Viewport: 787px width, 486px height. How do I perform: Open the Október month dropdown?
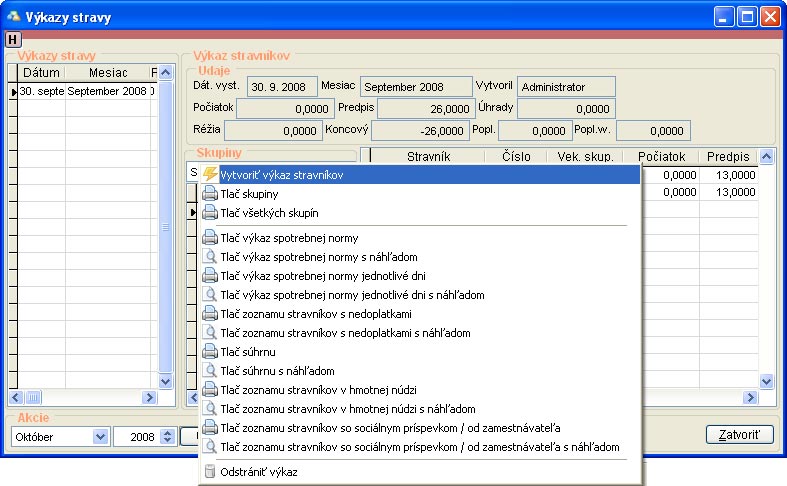(x=99, y=436)
